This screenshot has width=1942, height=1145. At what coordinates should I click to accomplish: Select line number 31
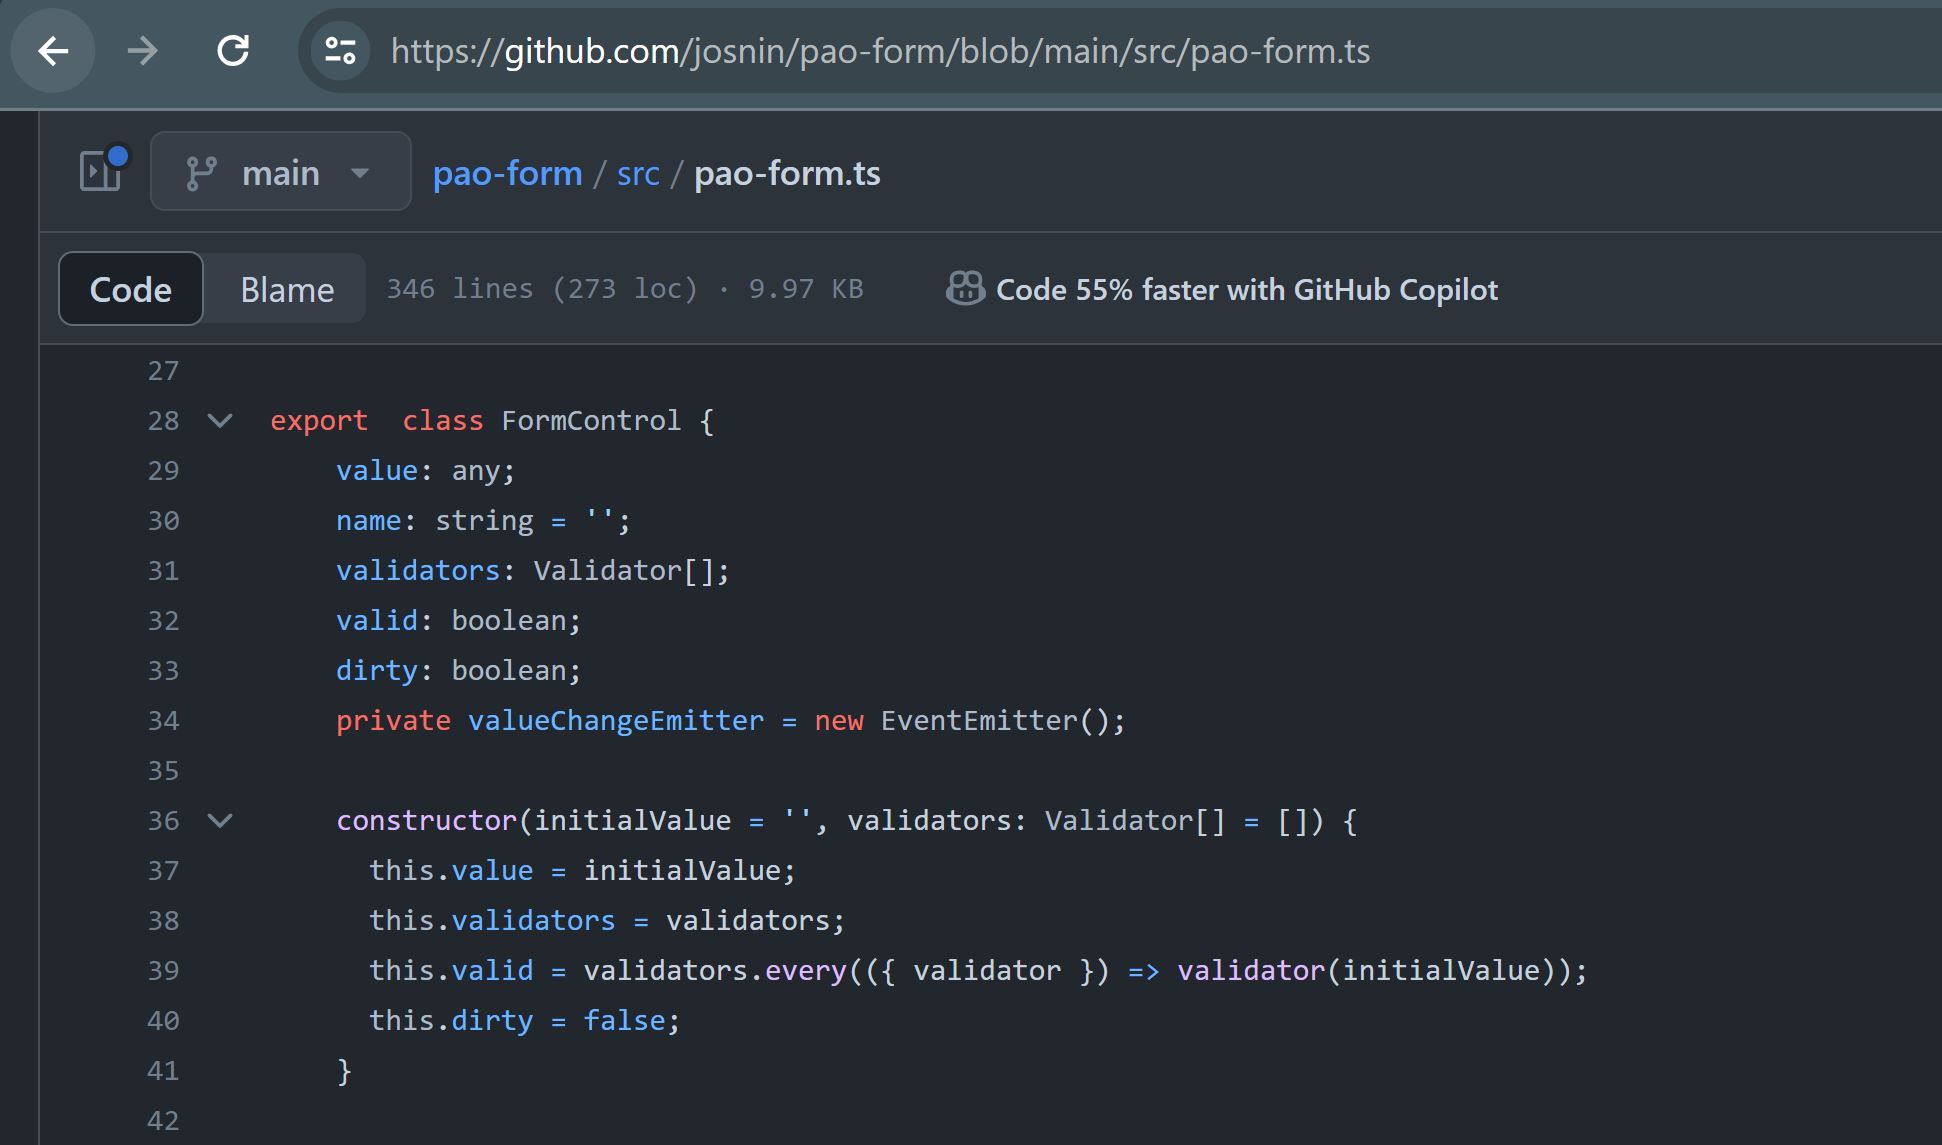click(x=164, y=571)
